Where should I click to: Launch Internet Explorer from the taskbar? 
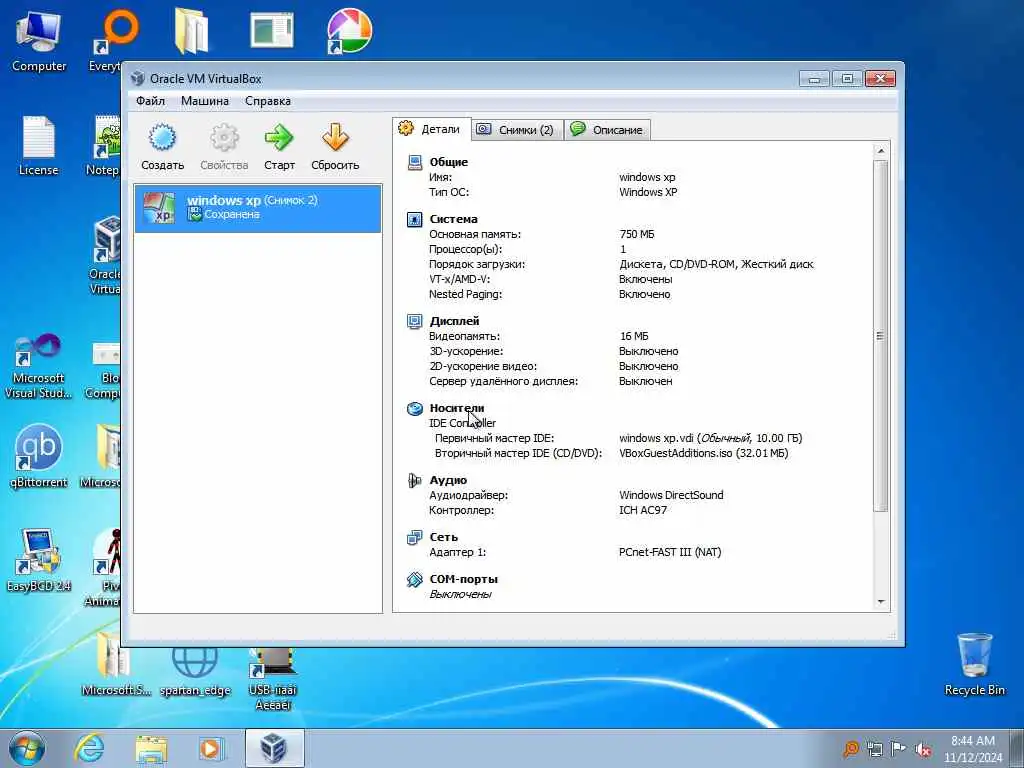pyautogui.click(x=89, y=748)
